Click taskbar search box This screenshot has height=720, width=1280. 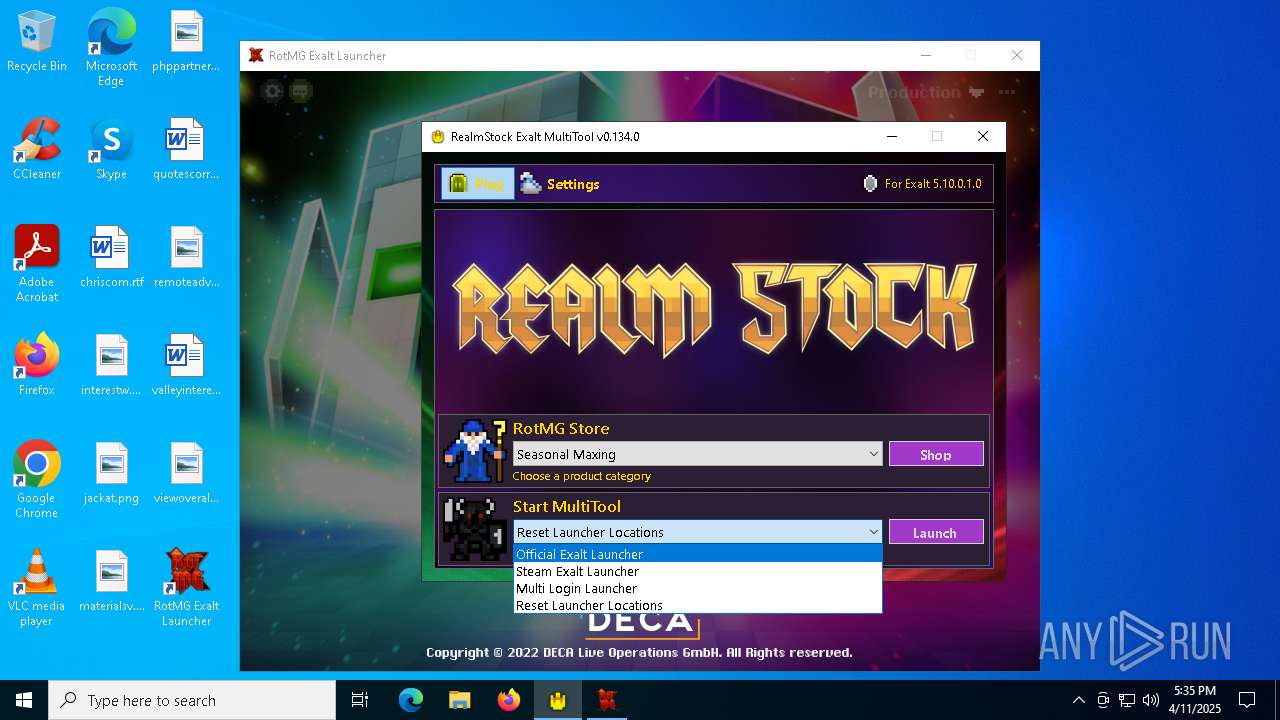(x=192, y=700)
